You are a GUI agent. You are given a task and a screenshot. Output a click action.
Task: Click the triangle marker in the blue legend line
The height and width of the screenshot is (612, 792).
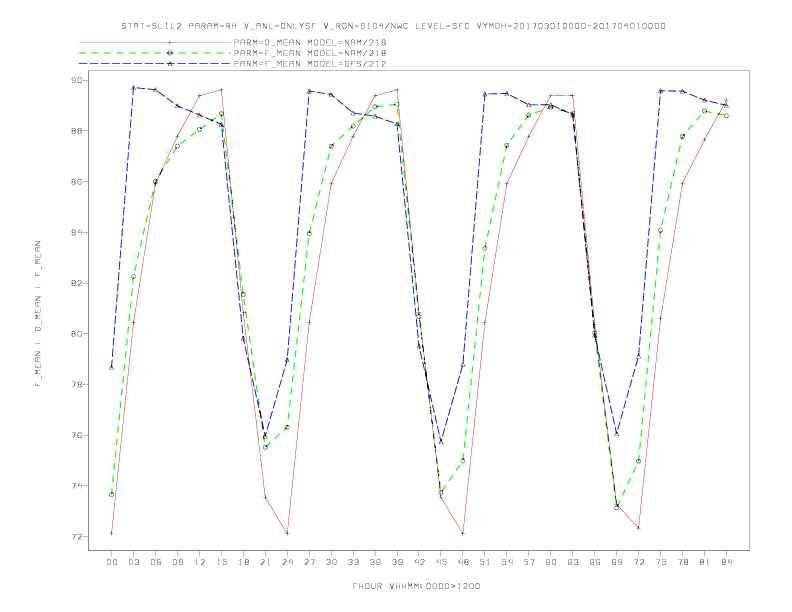[170, 64]
